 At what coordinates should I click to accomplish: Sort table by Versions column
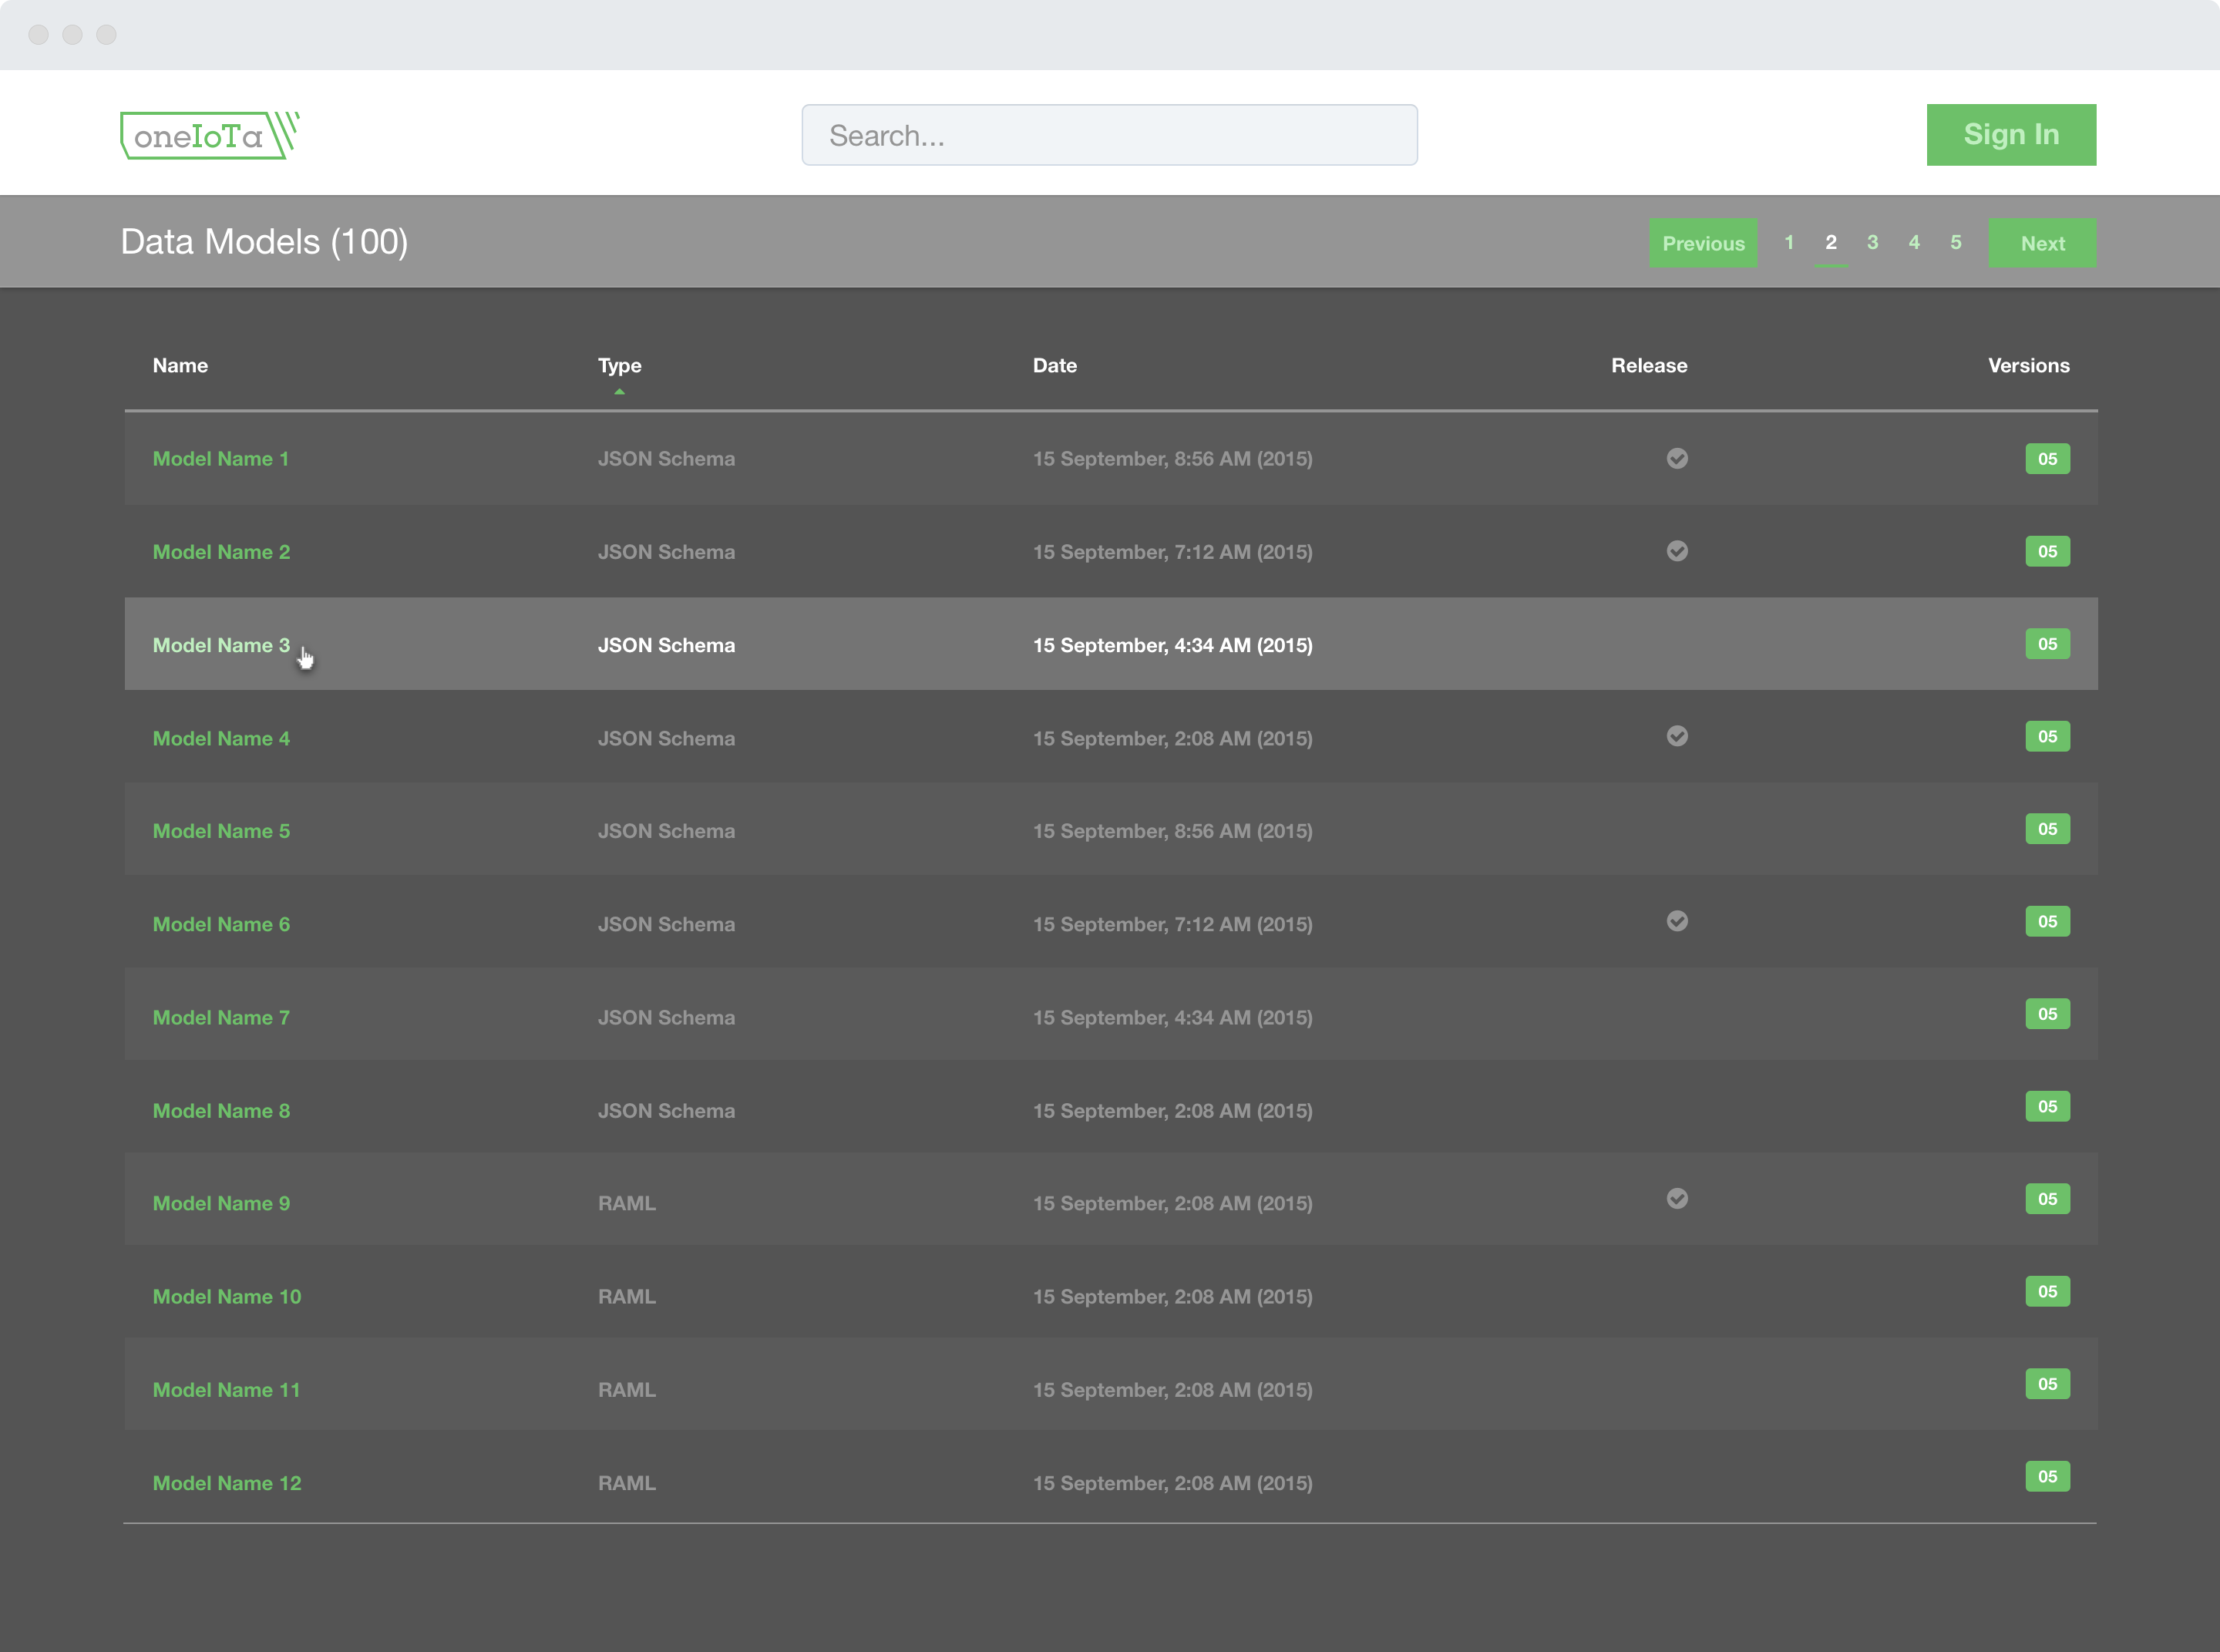(2028, 365)
